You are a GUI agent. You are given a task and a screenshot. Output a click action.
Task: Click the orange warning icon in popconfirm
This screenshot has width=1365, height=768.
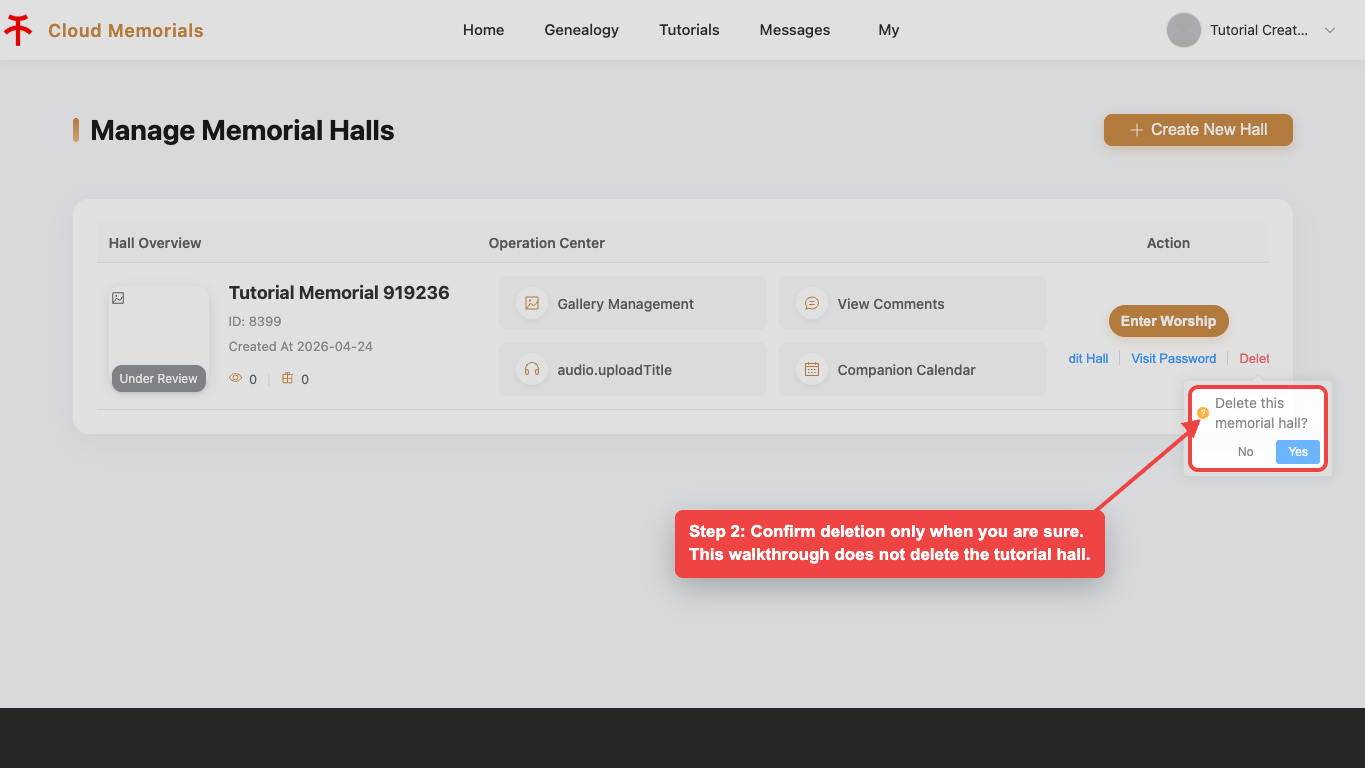pos(1203,412)
